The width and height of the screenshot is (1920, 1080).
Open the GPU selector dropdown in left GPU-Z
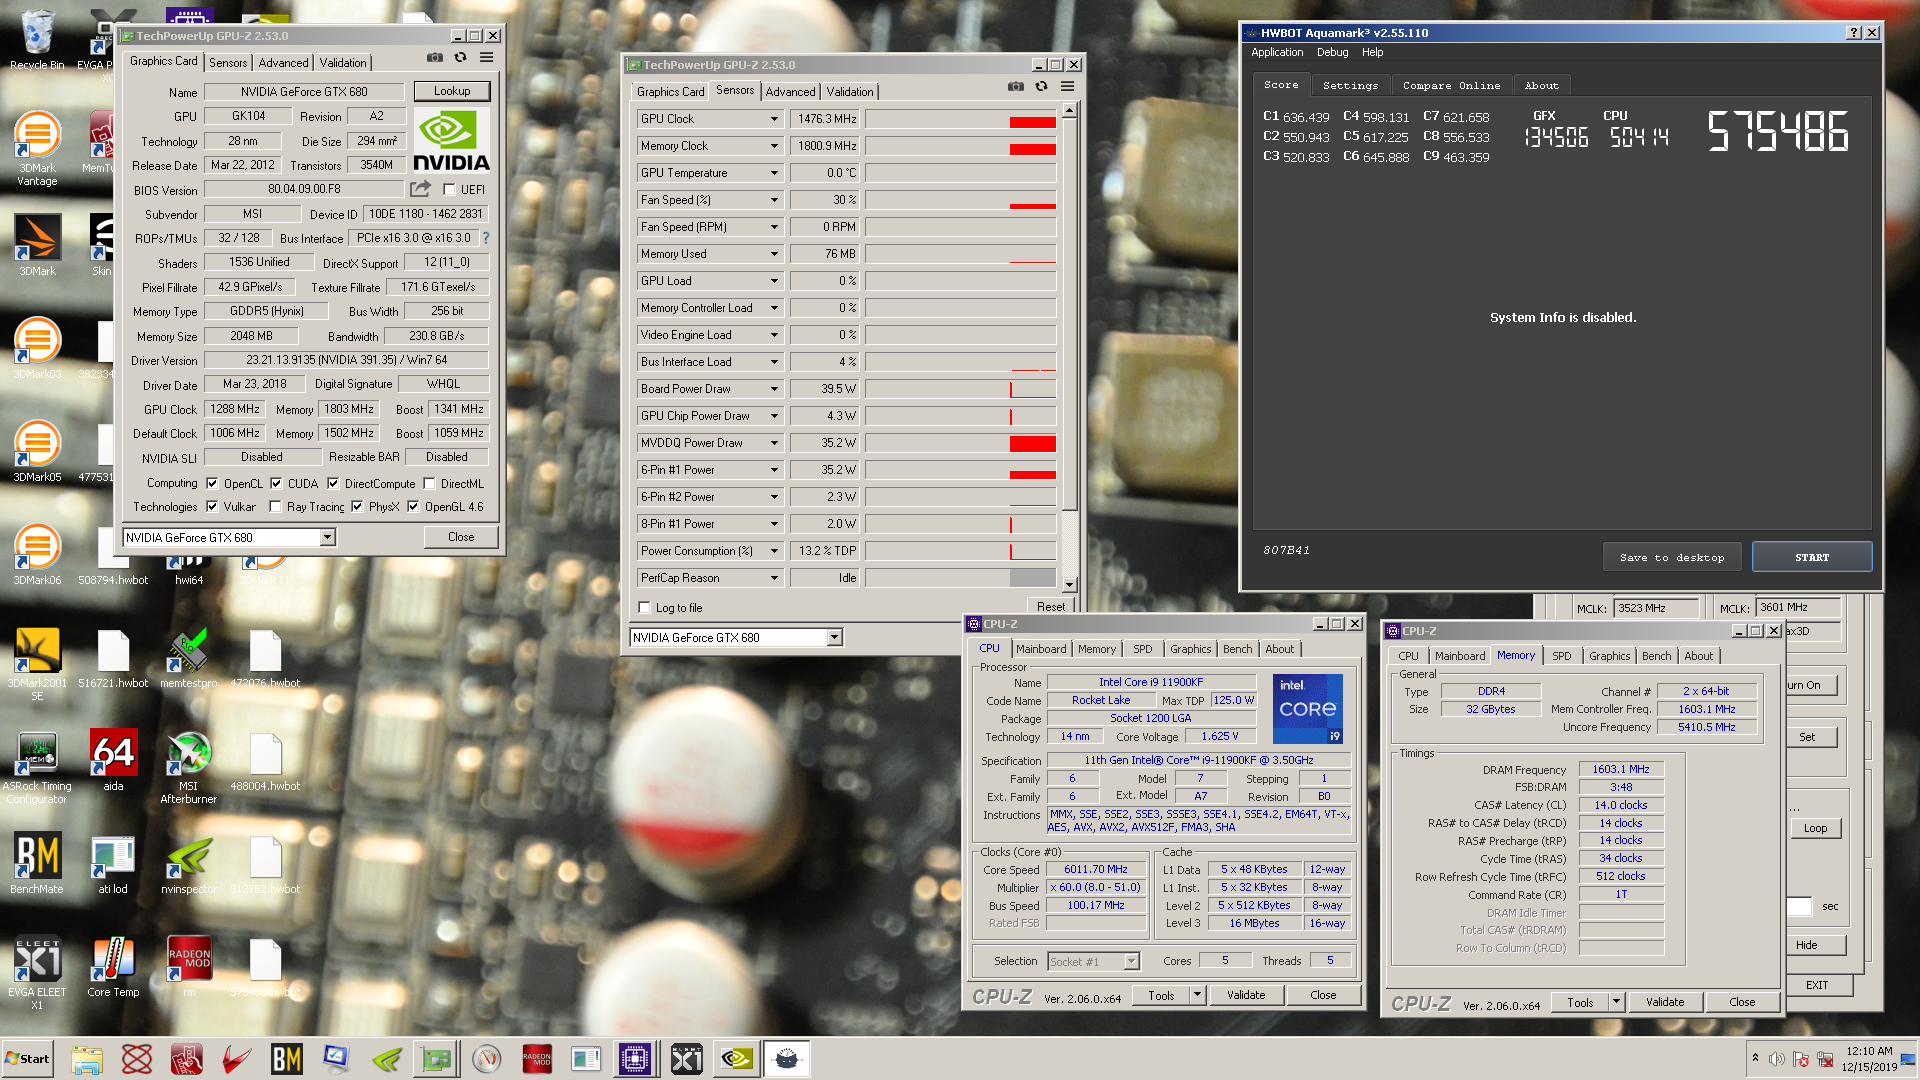327,537
